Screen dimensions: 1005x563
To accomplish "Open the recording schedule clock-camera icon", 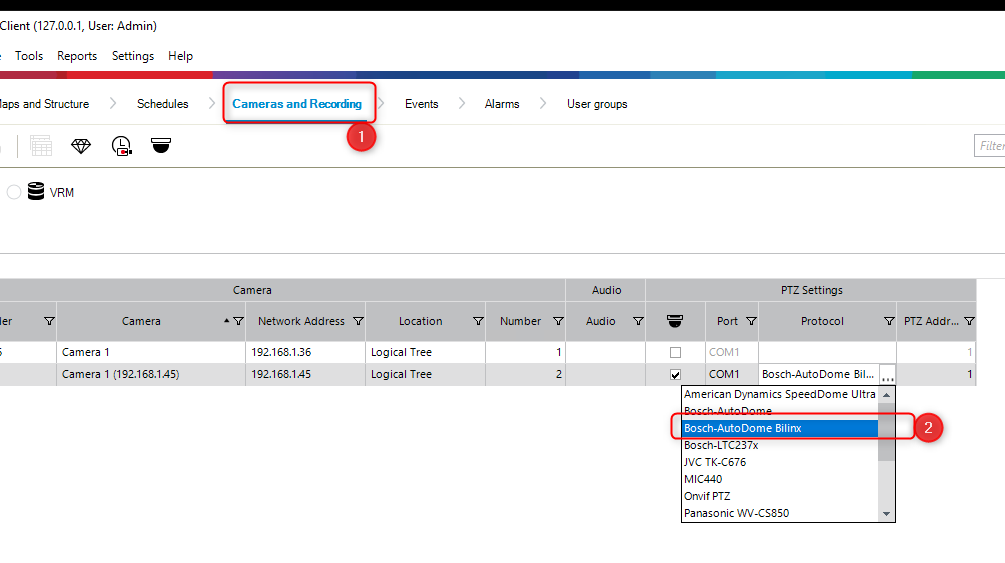I will tap(121, 146).
